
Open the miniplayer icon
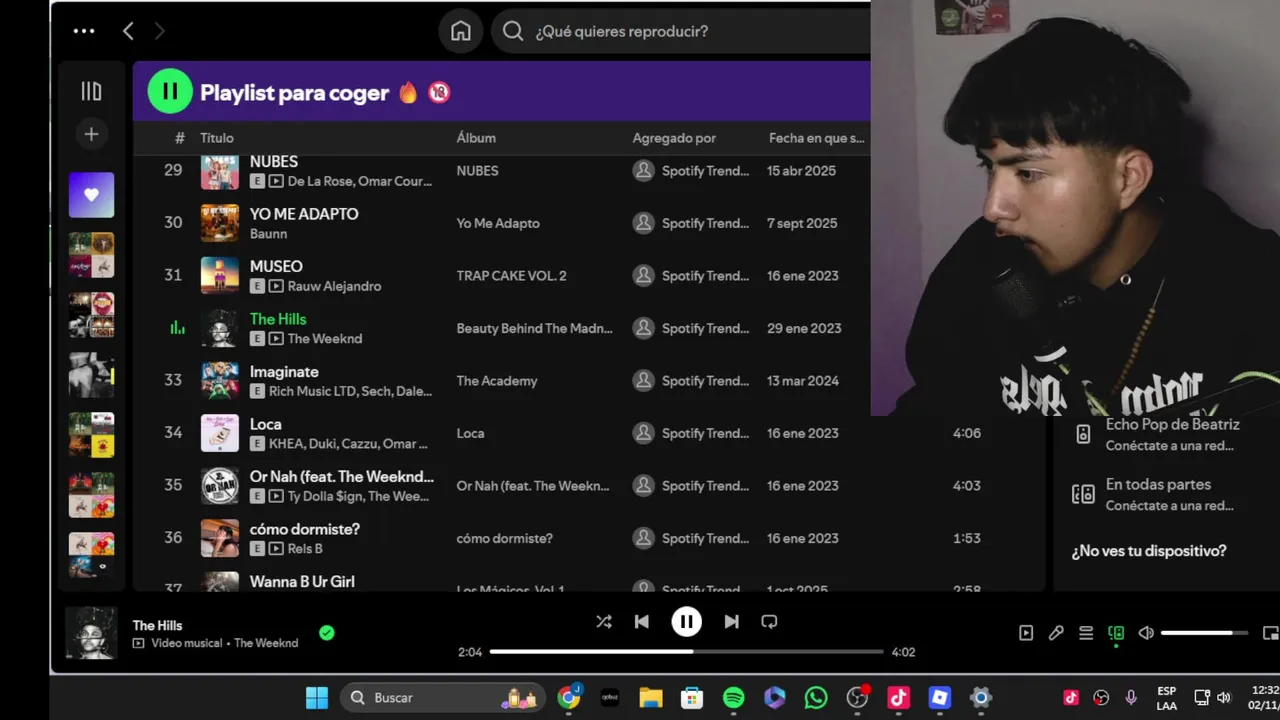coord(1271,633)
